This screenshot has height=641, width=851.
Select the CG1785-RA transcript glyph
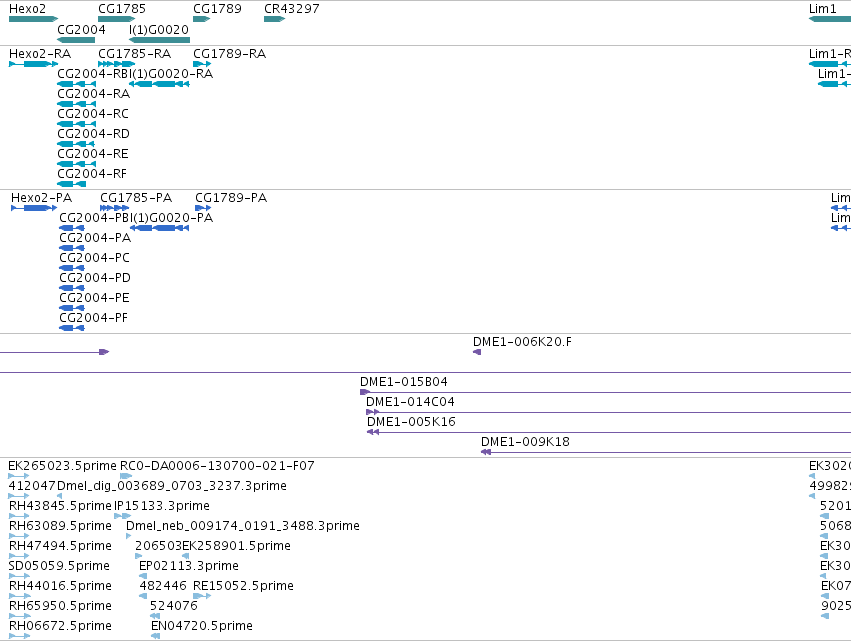(116, 64)
